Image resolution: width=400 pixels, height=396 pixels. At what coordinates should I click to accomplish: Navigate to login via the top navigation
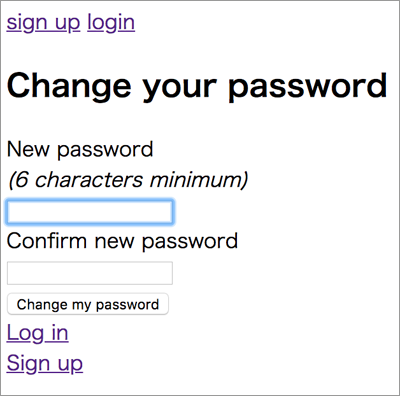click(111, 23)
